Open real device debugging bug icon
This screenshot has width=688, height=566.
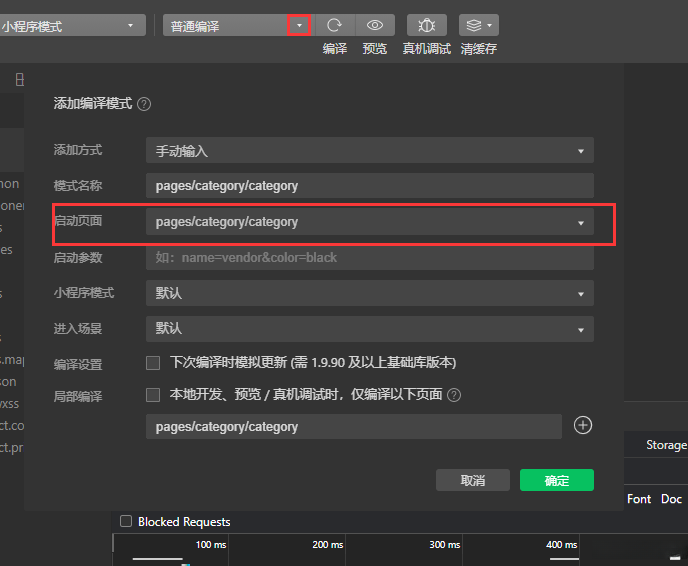tap(426, 25)
